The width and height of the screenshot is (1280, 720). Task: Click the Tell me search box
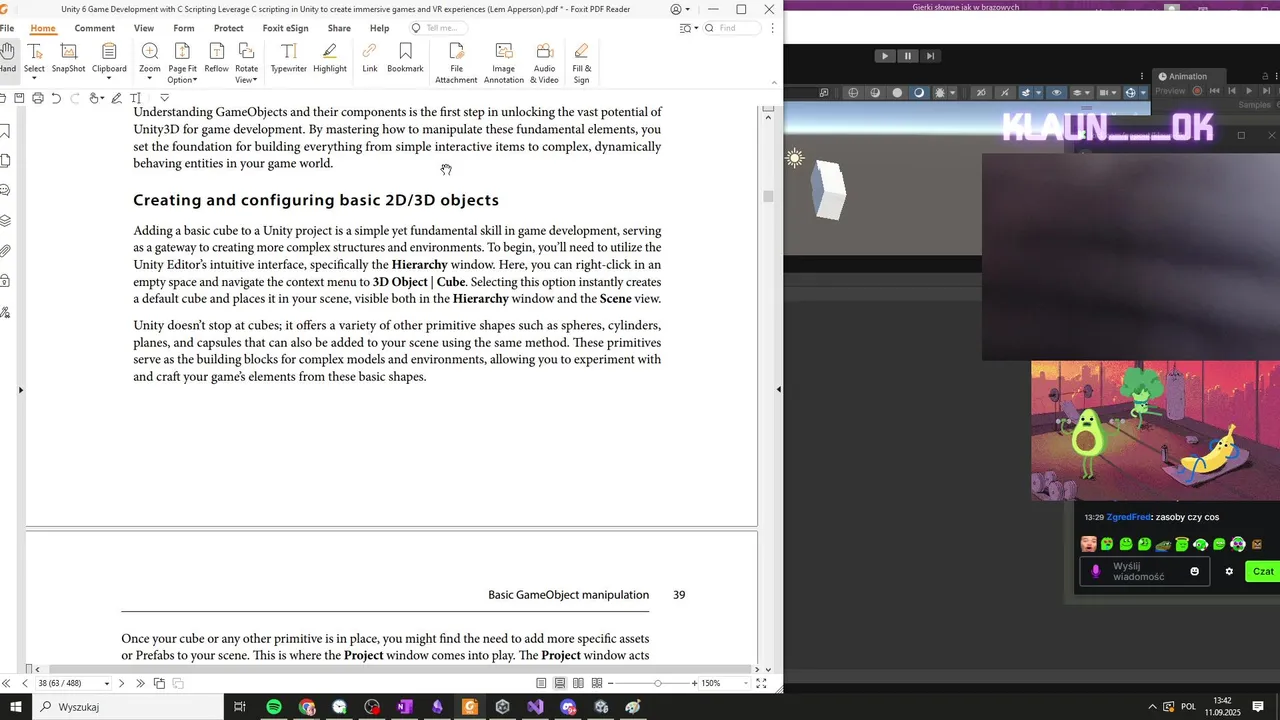(441, 28)
